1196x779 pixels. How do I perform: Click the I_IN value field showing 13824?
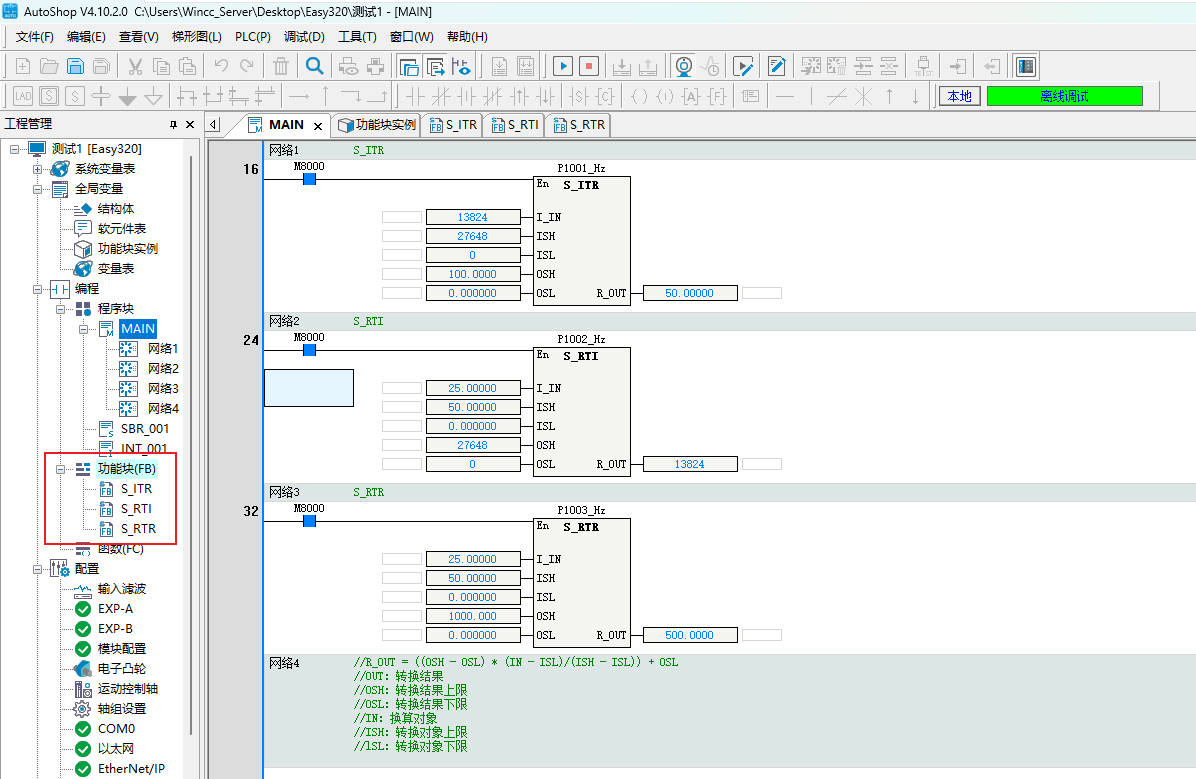[x=473, y=217]
